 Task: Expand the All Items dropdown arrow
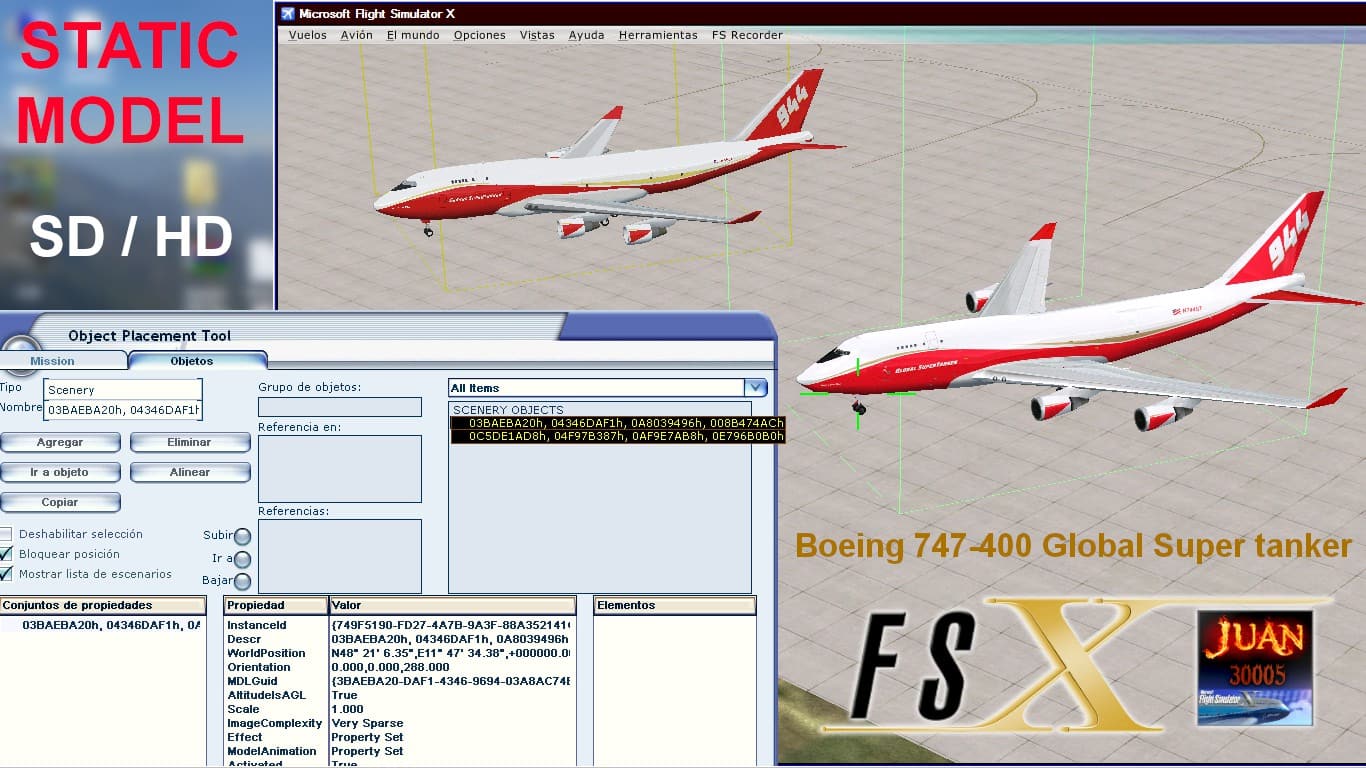point(756,388)
